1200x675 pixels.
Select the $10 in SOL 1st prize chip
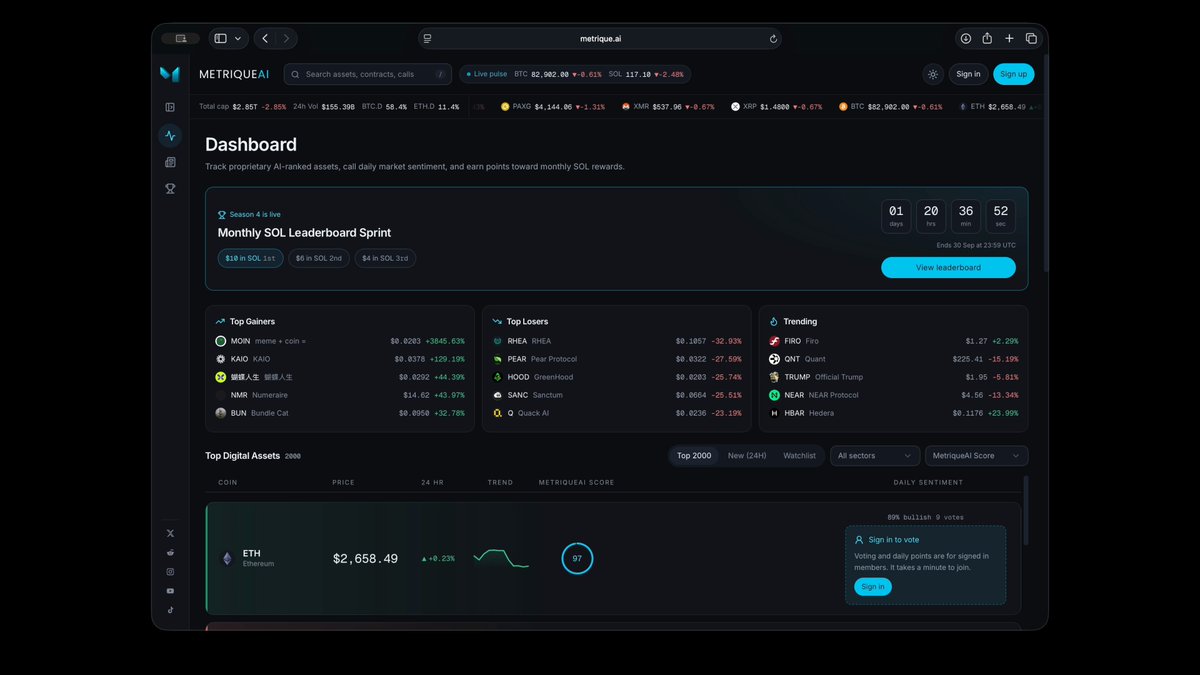[250, 258]
